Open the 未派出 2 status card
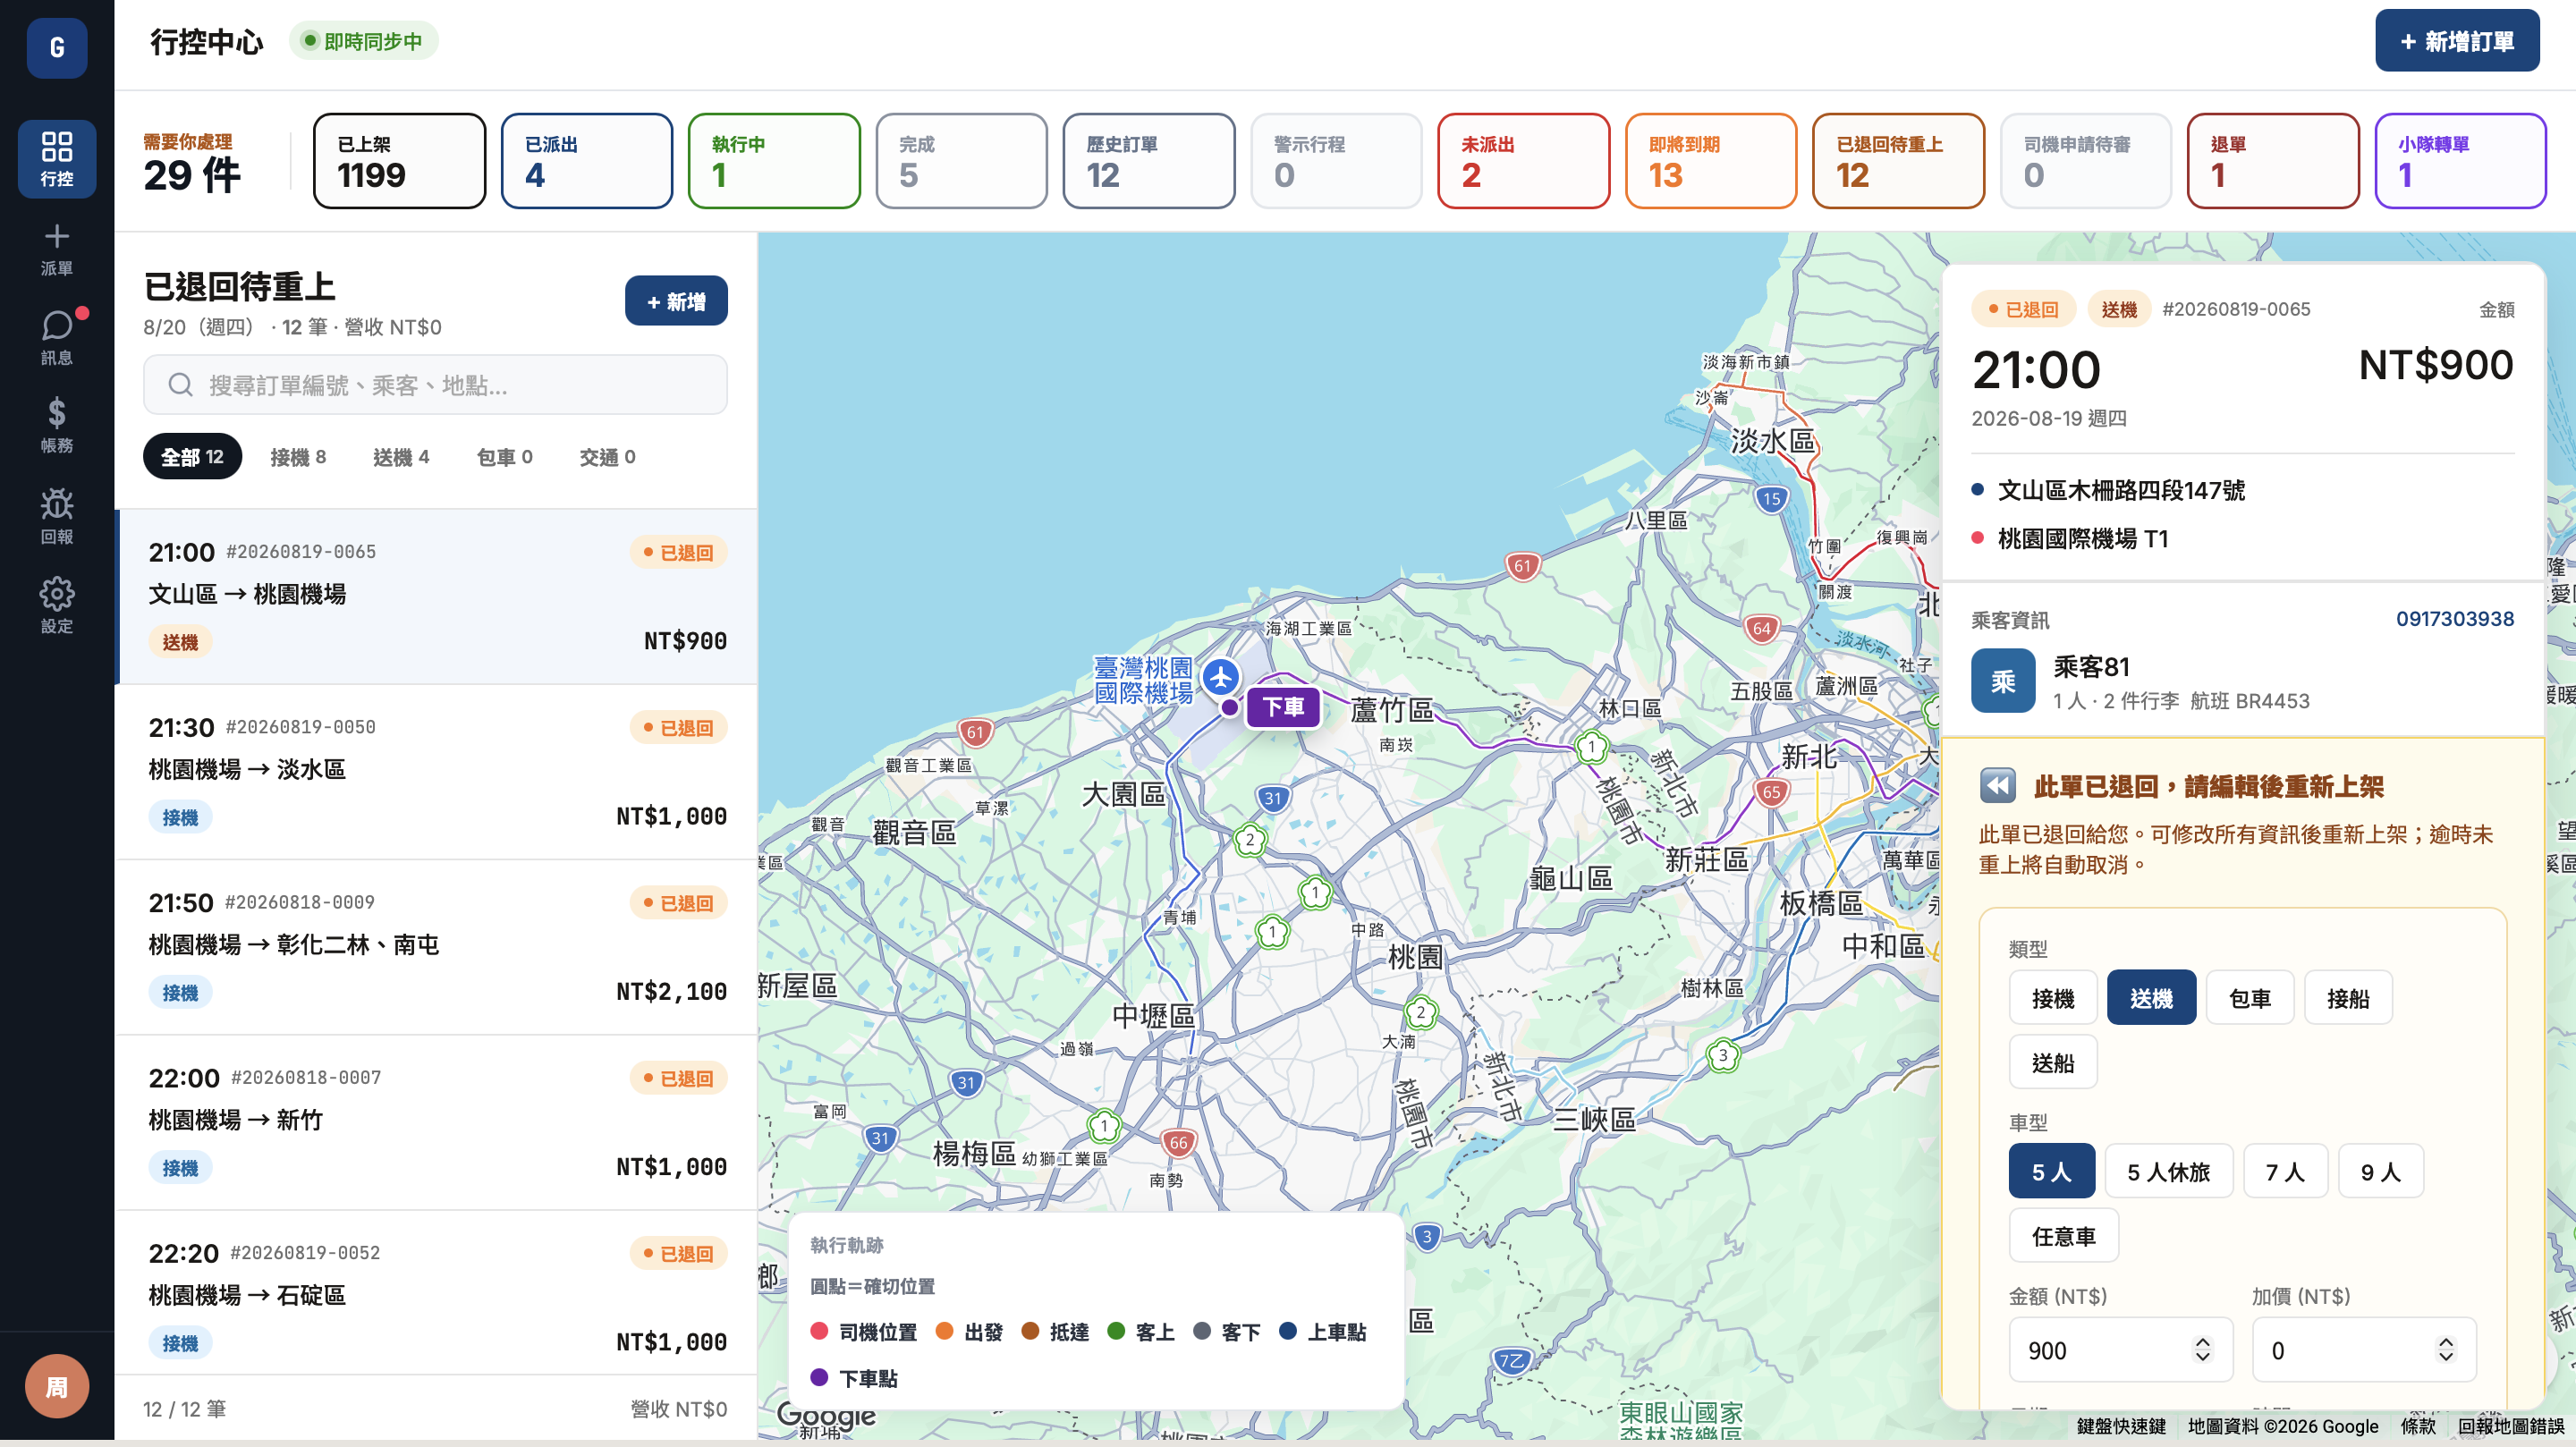 pyautogui.click(x=1524, y=161)
